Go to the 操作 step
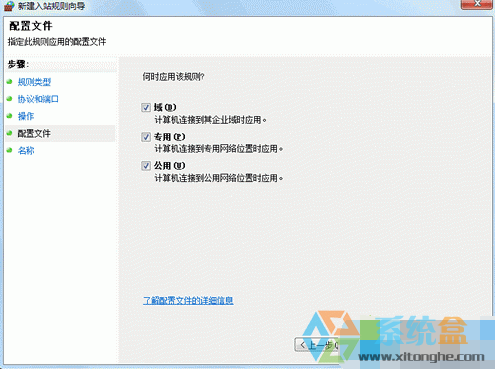Viewport: 495px width, 369px height. [x=26, y=116]
